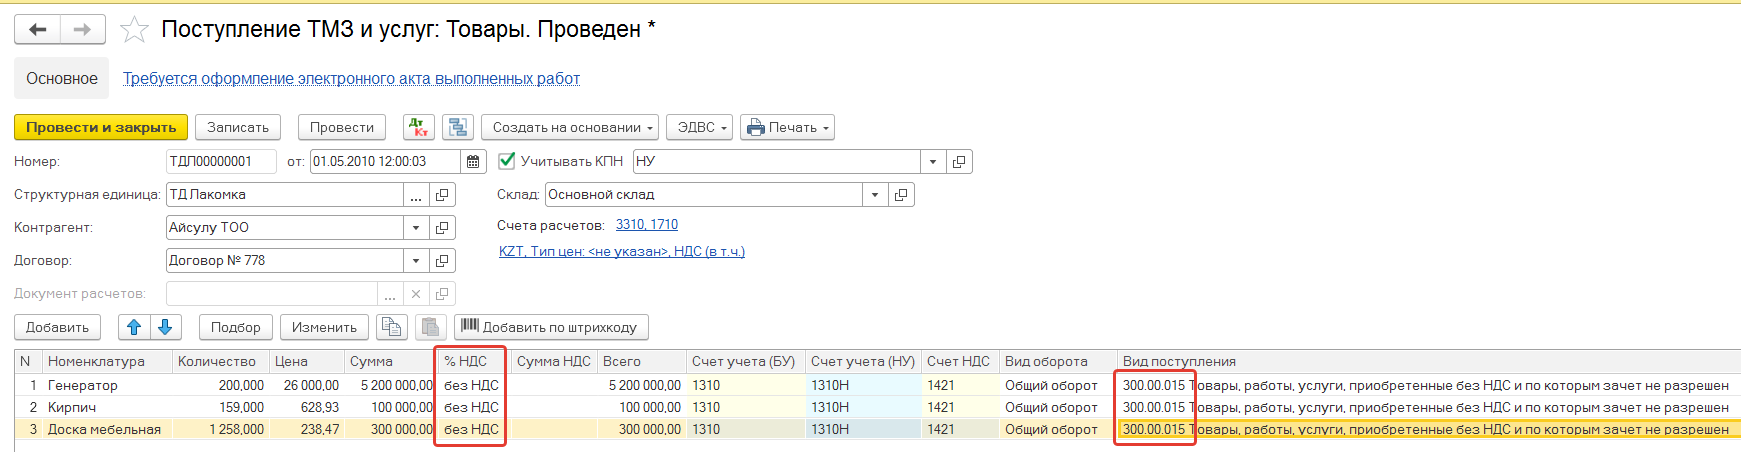Click Добавить to add a row
This screenshot has width=1741, height=452.
(x=58, y=327)
